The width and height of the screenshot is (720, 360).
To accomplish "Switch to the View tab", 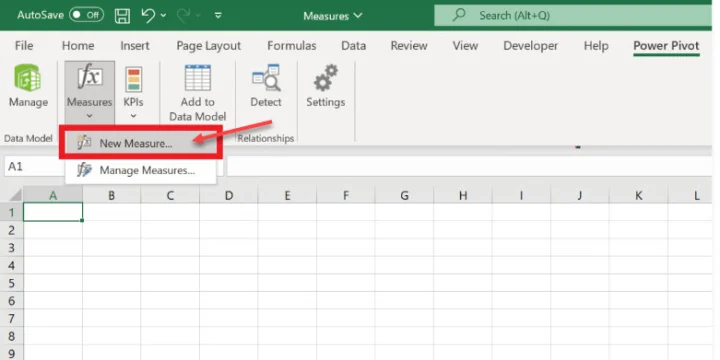I will [465, 45].
